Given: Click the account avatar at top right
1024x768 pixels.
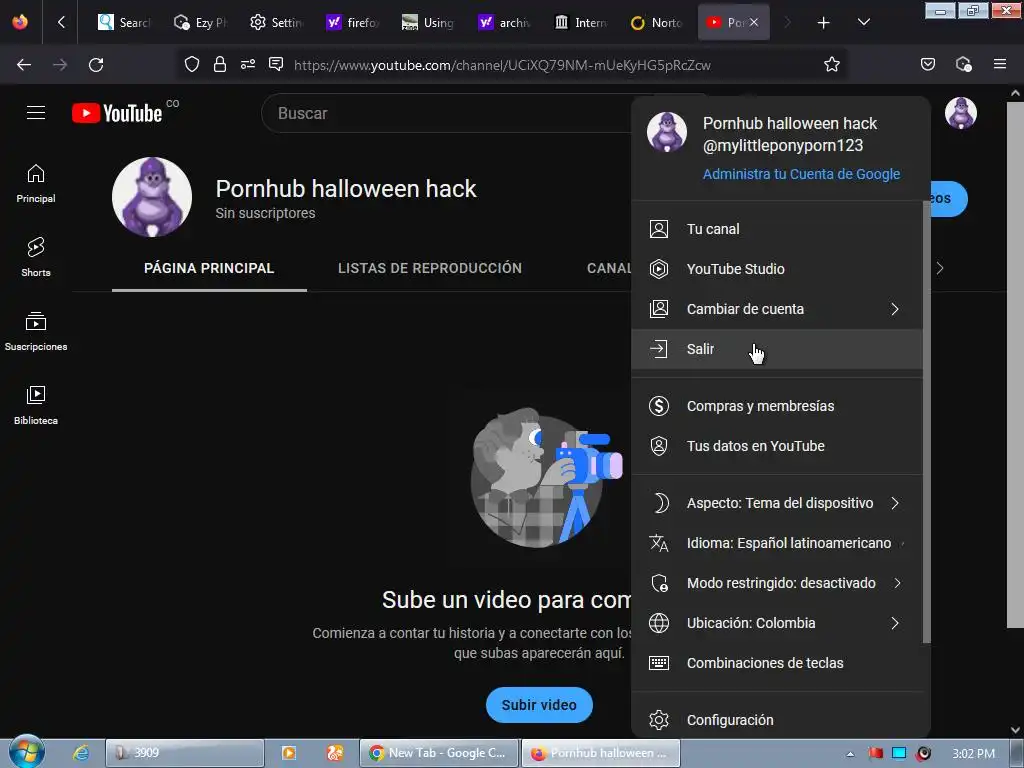Looking at the screenshot, I should (961, 113).
